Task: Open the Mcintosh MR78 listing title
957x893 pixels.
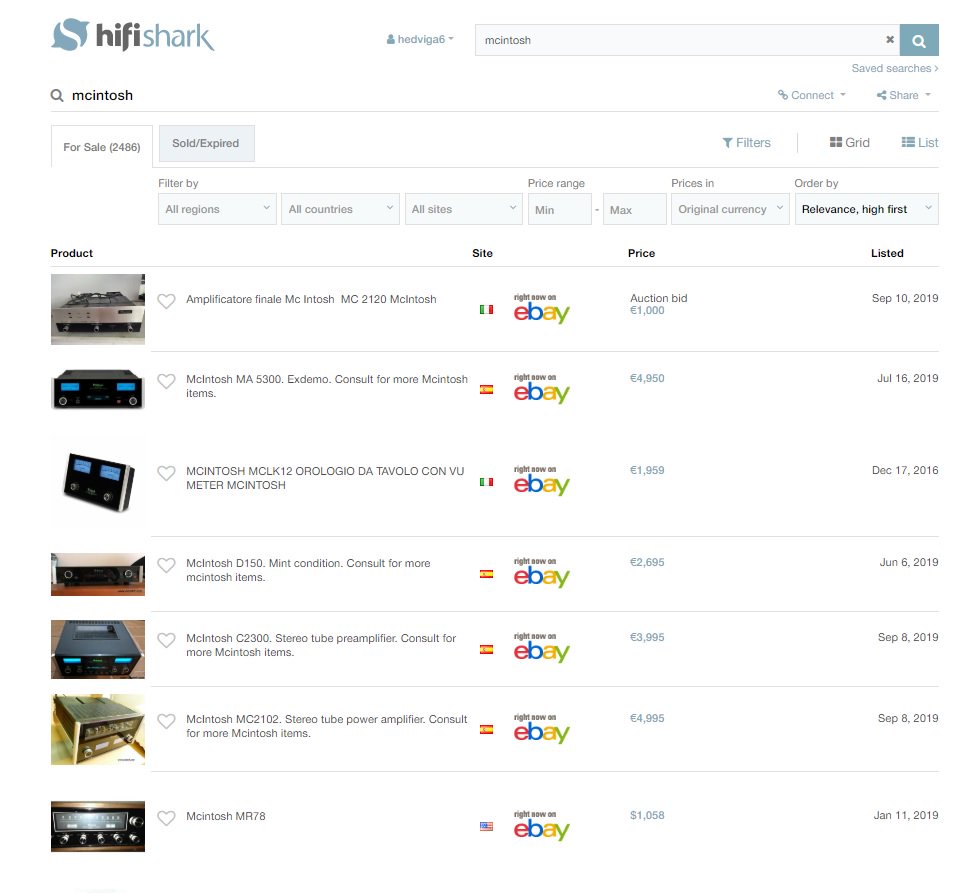Action: tap(226, 817)
